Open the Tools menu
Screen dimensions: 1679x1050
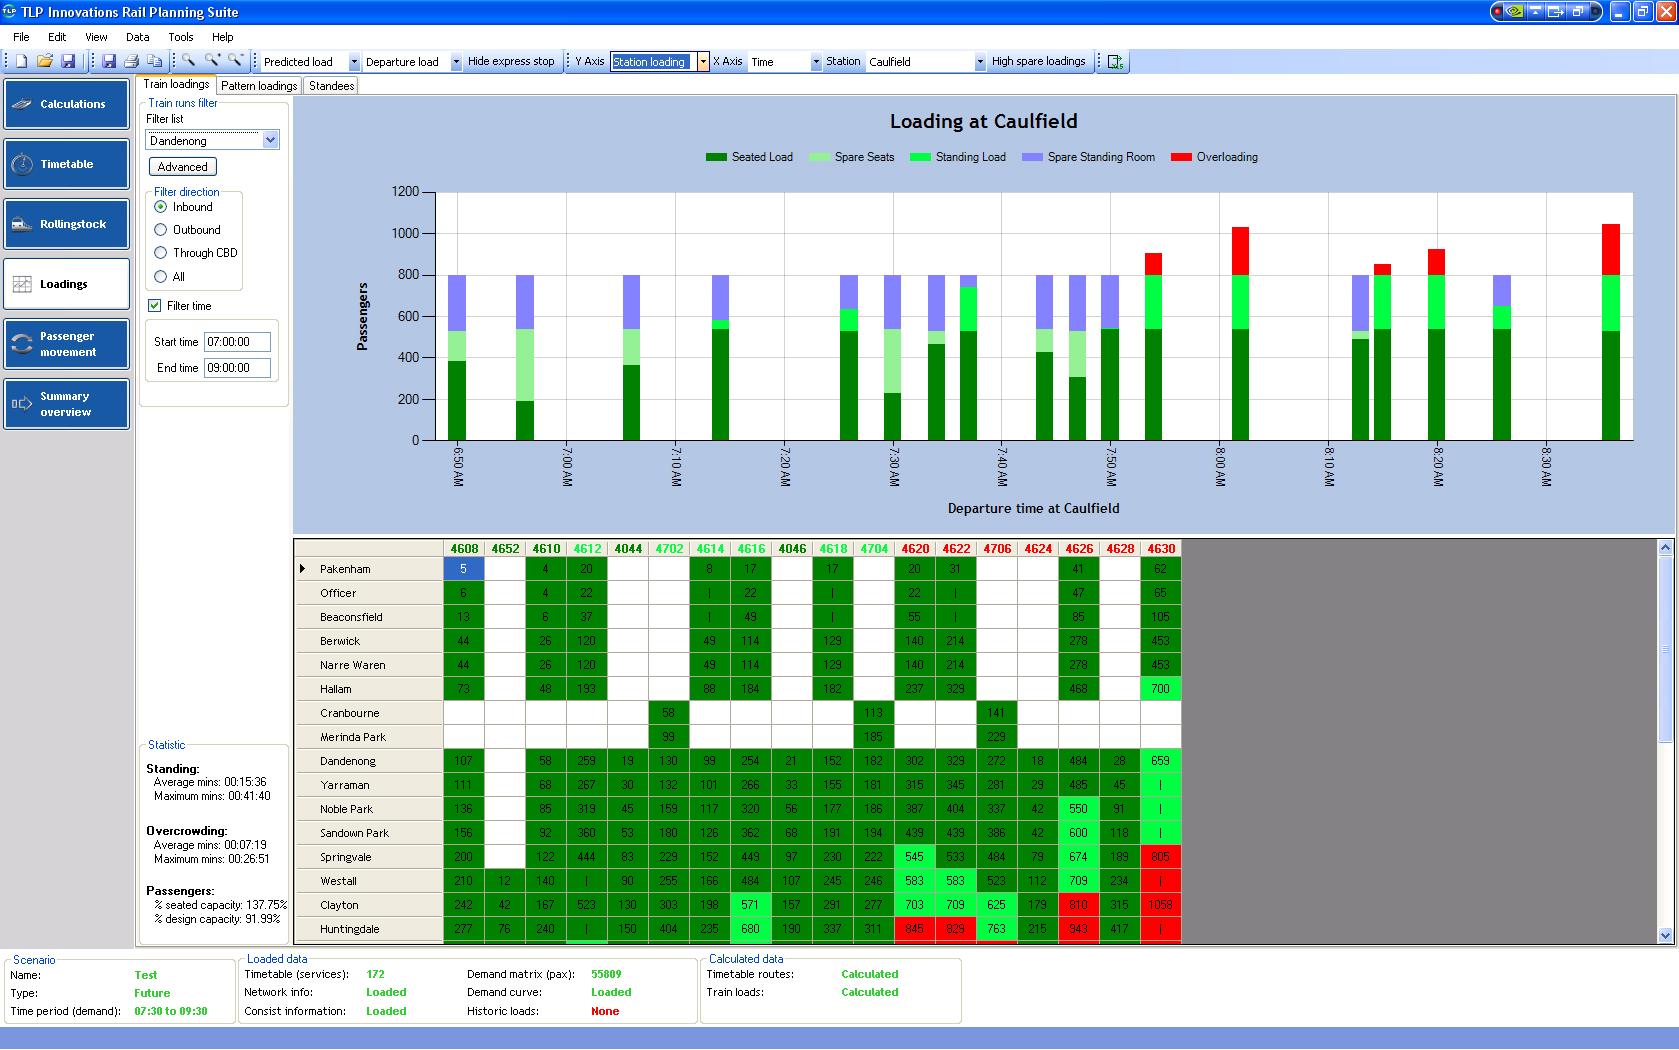click(181, 37)
